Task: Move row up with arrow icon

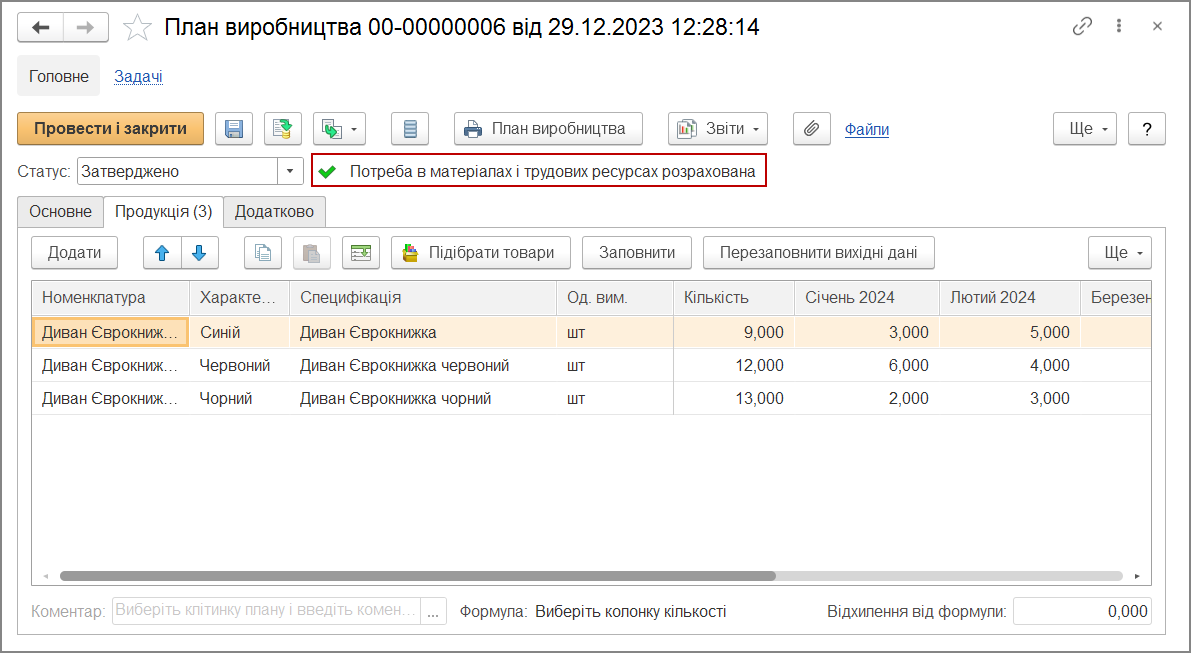Action: click(x=162, y=253)
